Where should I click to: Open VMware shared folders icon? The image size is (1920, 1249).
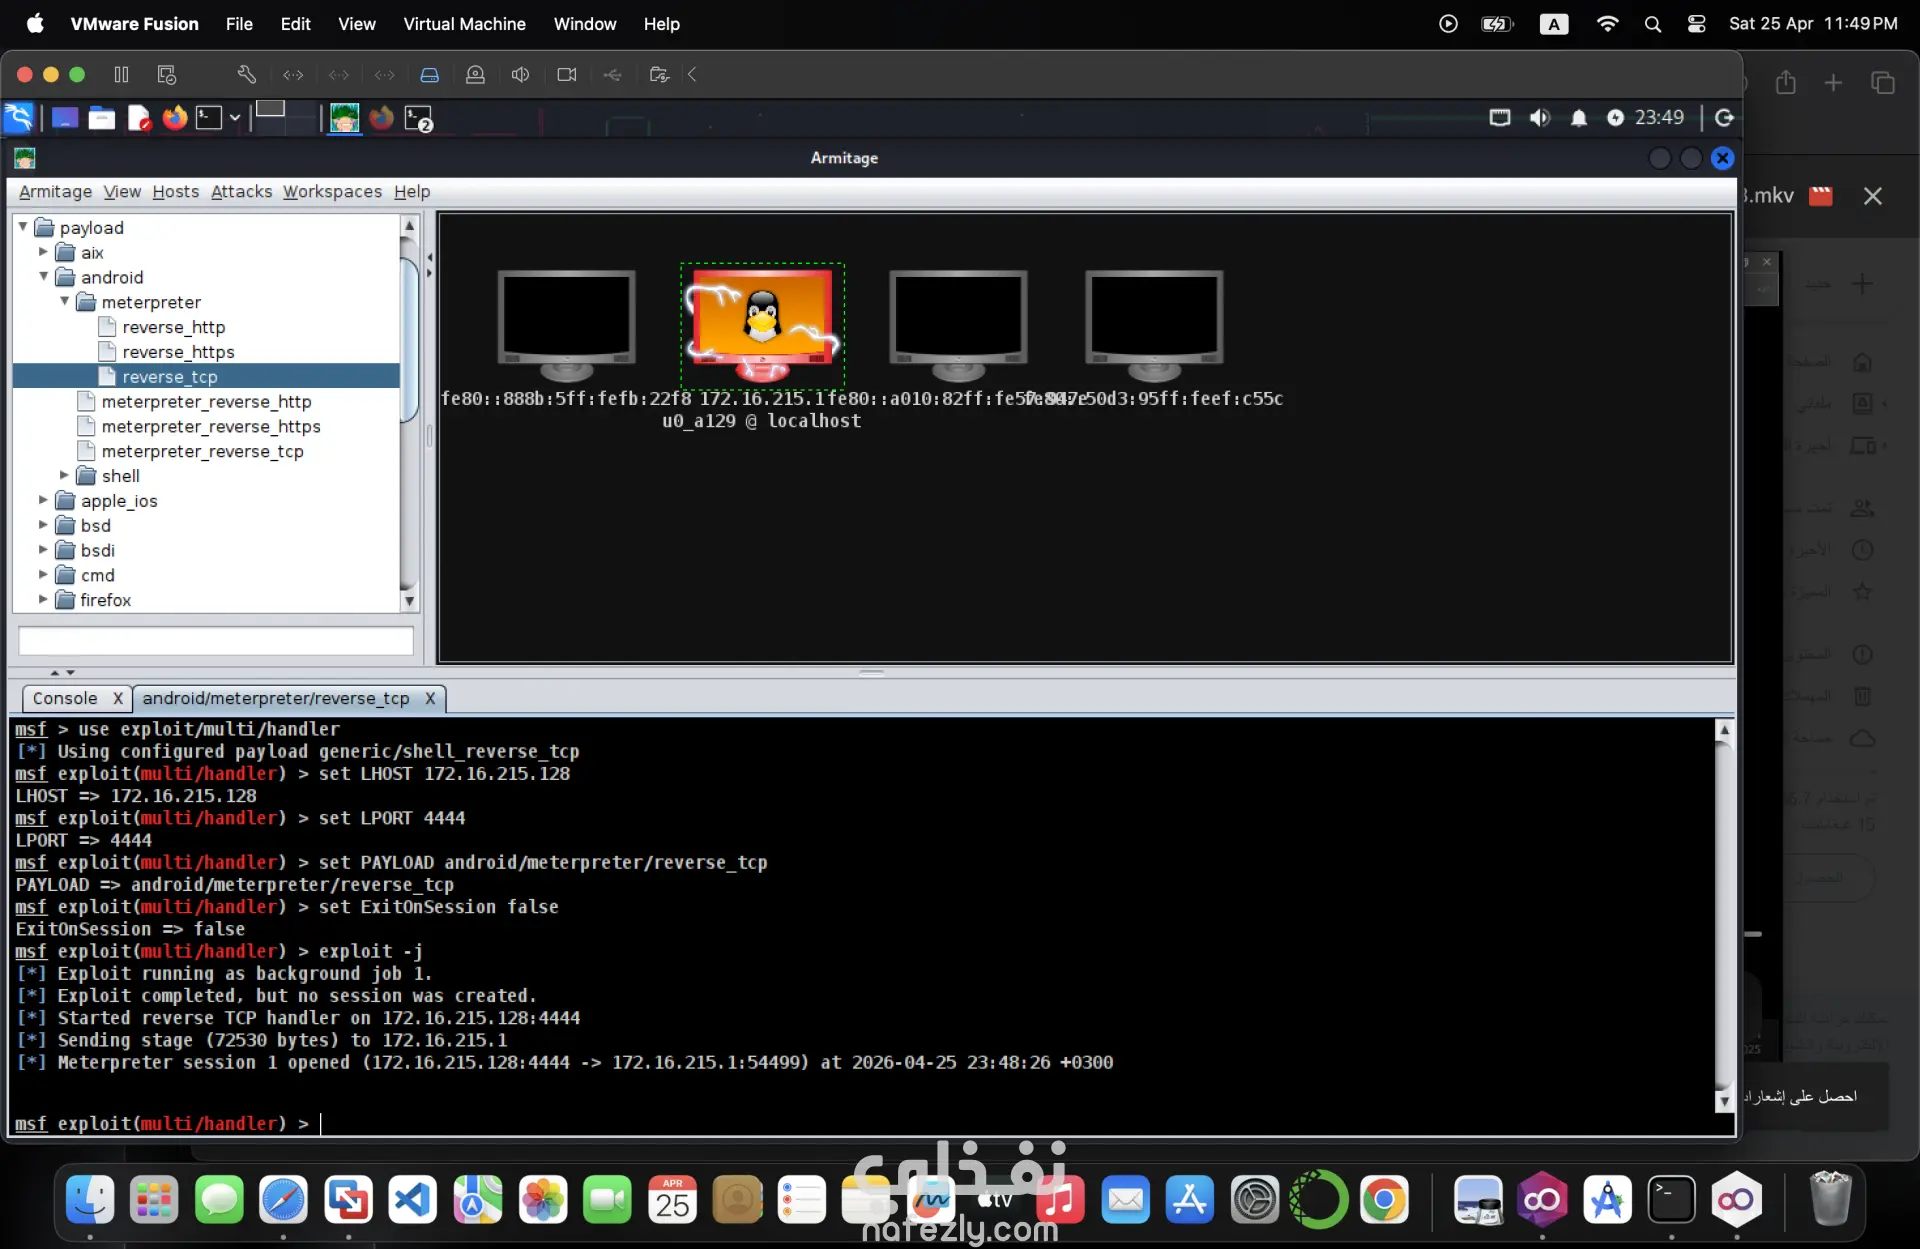(x=658, y=74)
